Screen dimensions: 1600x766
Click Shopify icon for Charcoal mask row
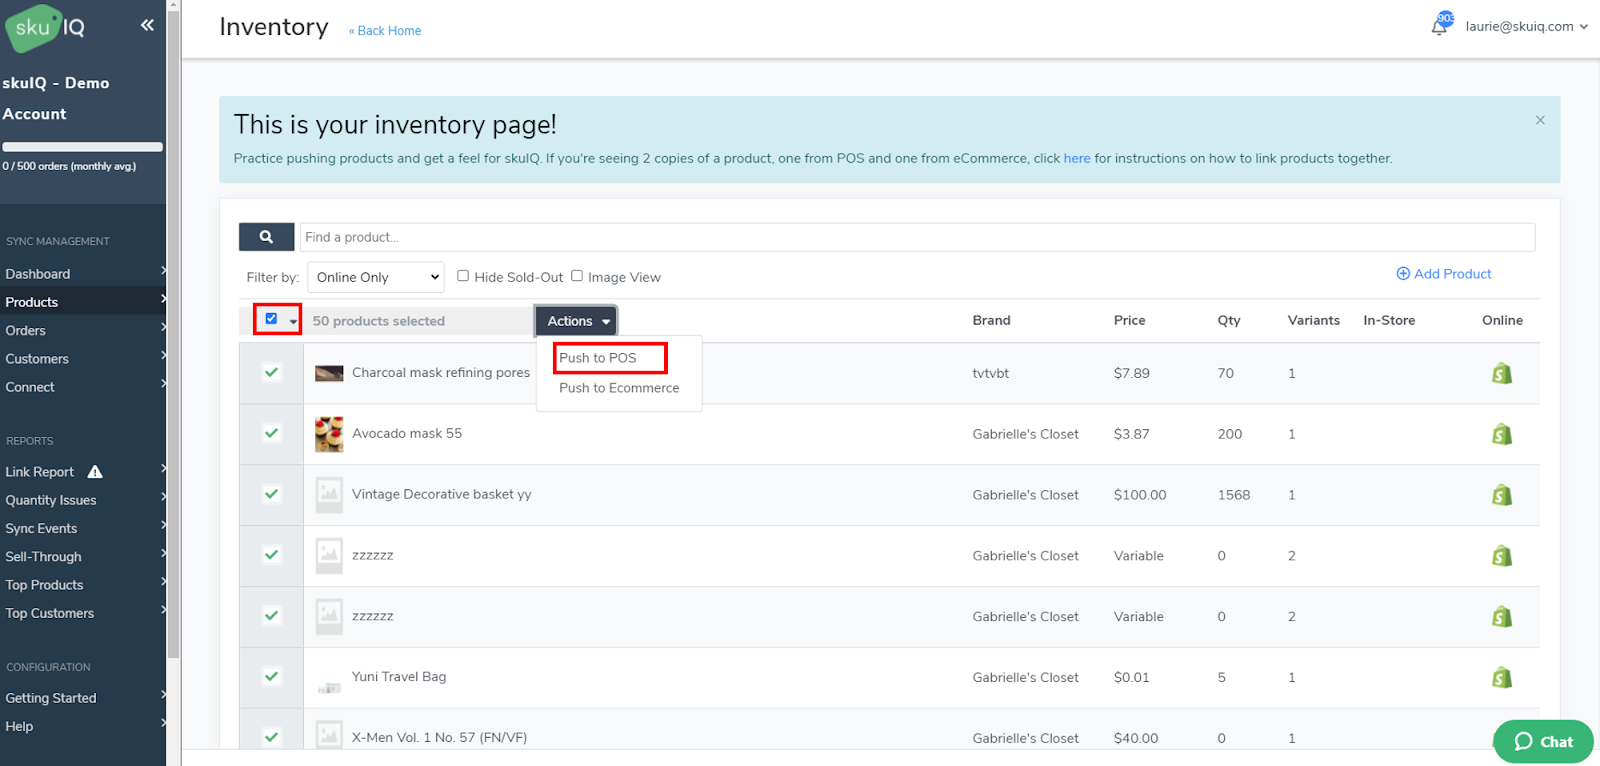(x=1501, y=373)
